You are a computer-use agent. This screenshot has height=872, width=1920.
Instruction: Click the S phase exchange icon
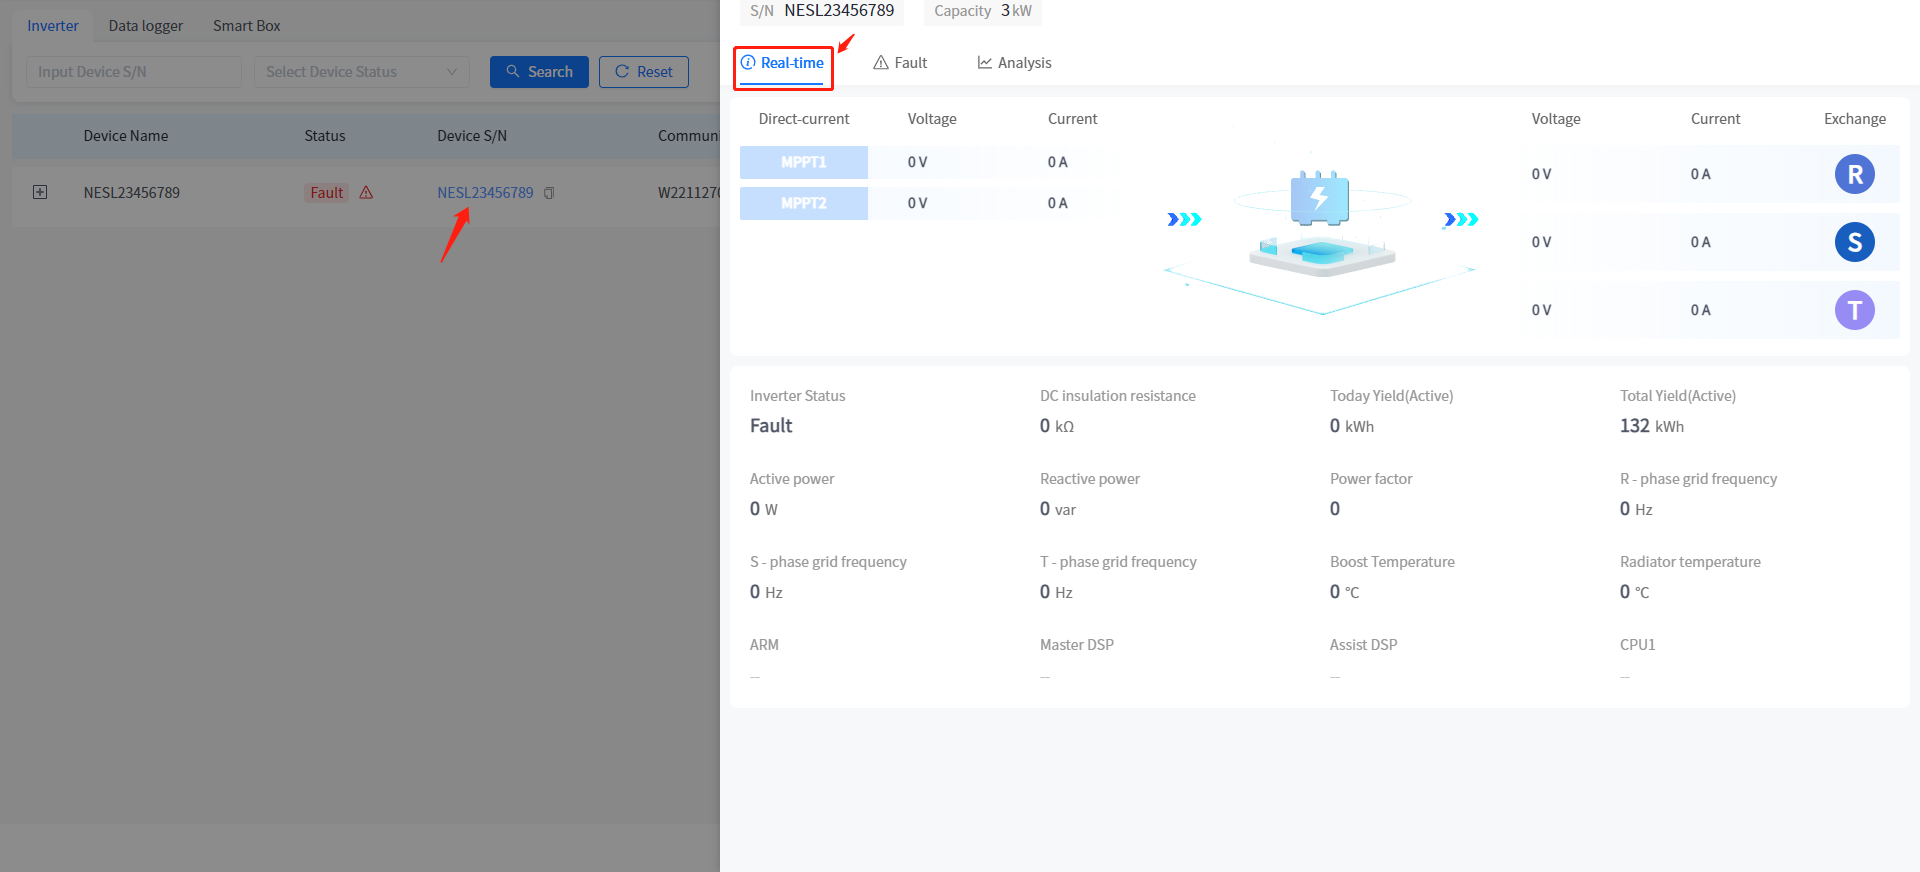click(x=1854, y=242)
